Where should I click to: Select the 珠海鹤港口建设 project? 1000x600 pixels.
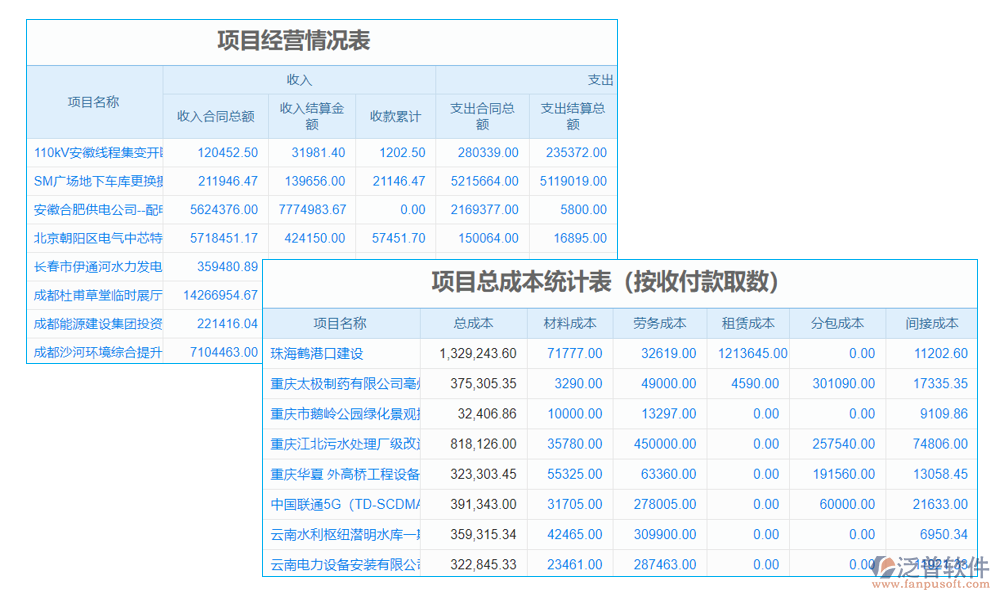(x=322, y=353)
